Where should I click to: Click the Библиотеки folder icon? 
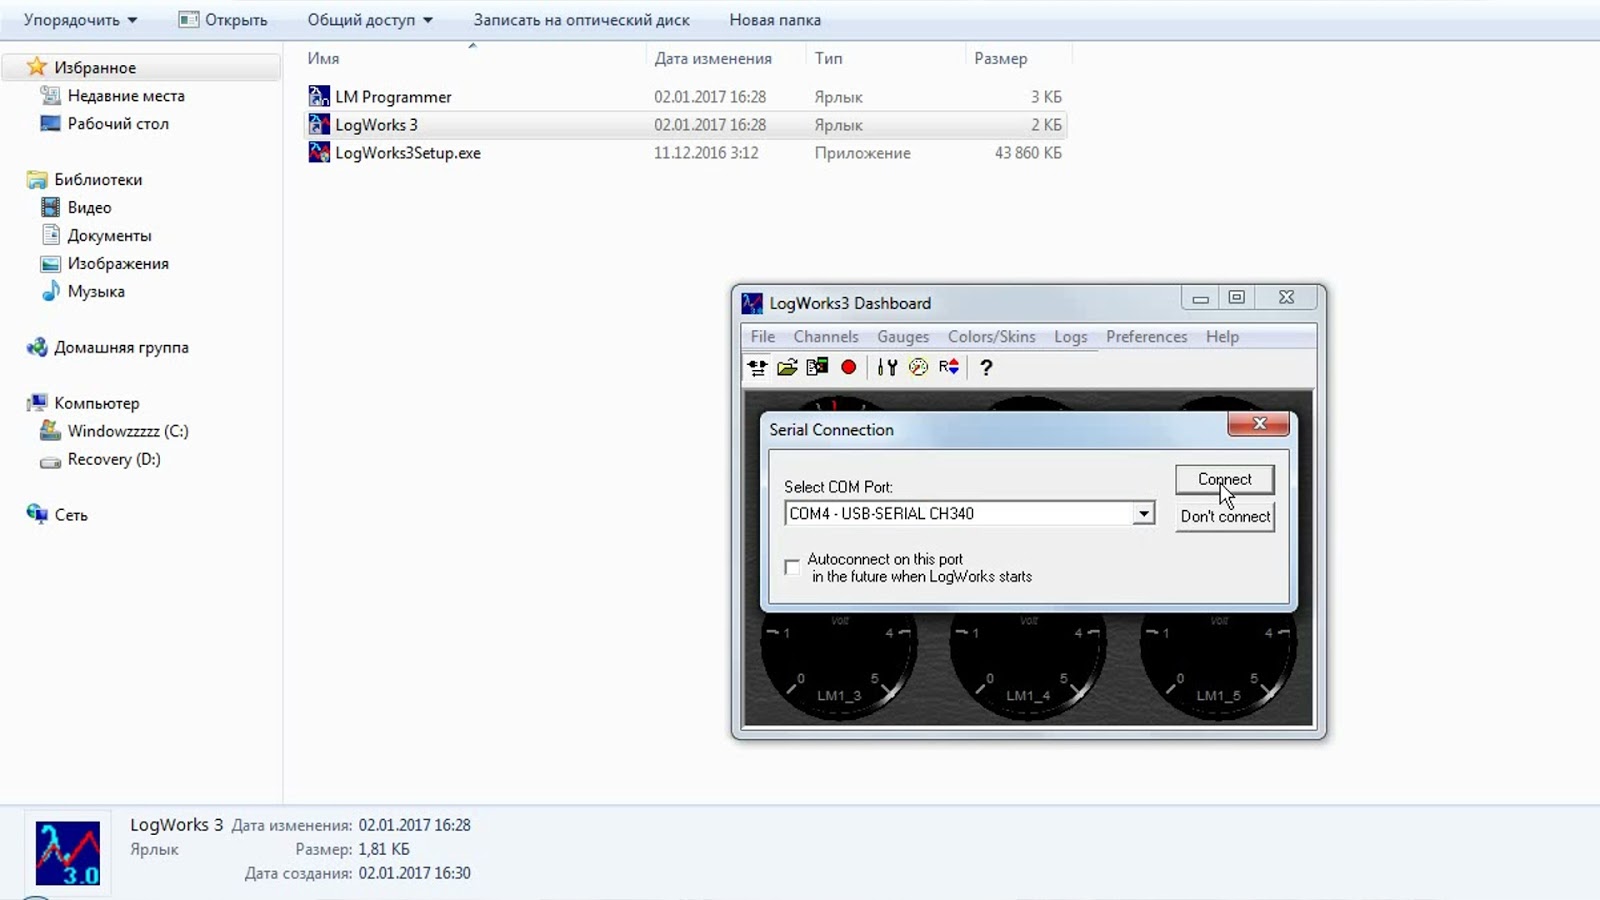point(37,179)
